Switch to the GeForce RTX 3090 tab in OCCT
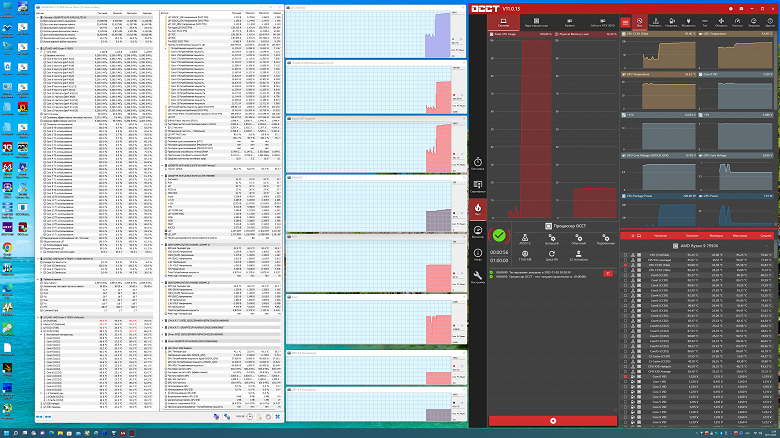The height and width of the screenshot is (438, 780). click(x=602, y=22)
